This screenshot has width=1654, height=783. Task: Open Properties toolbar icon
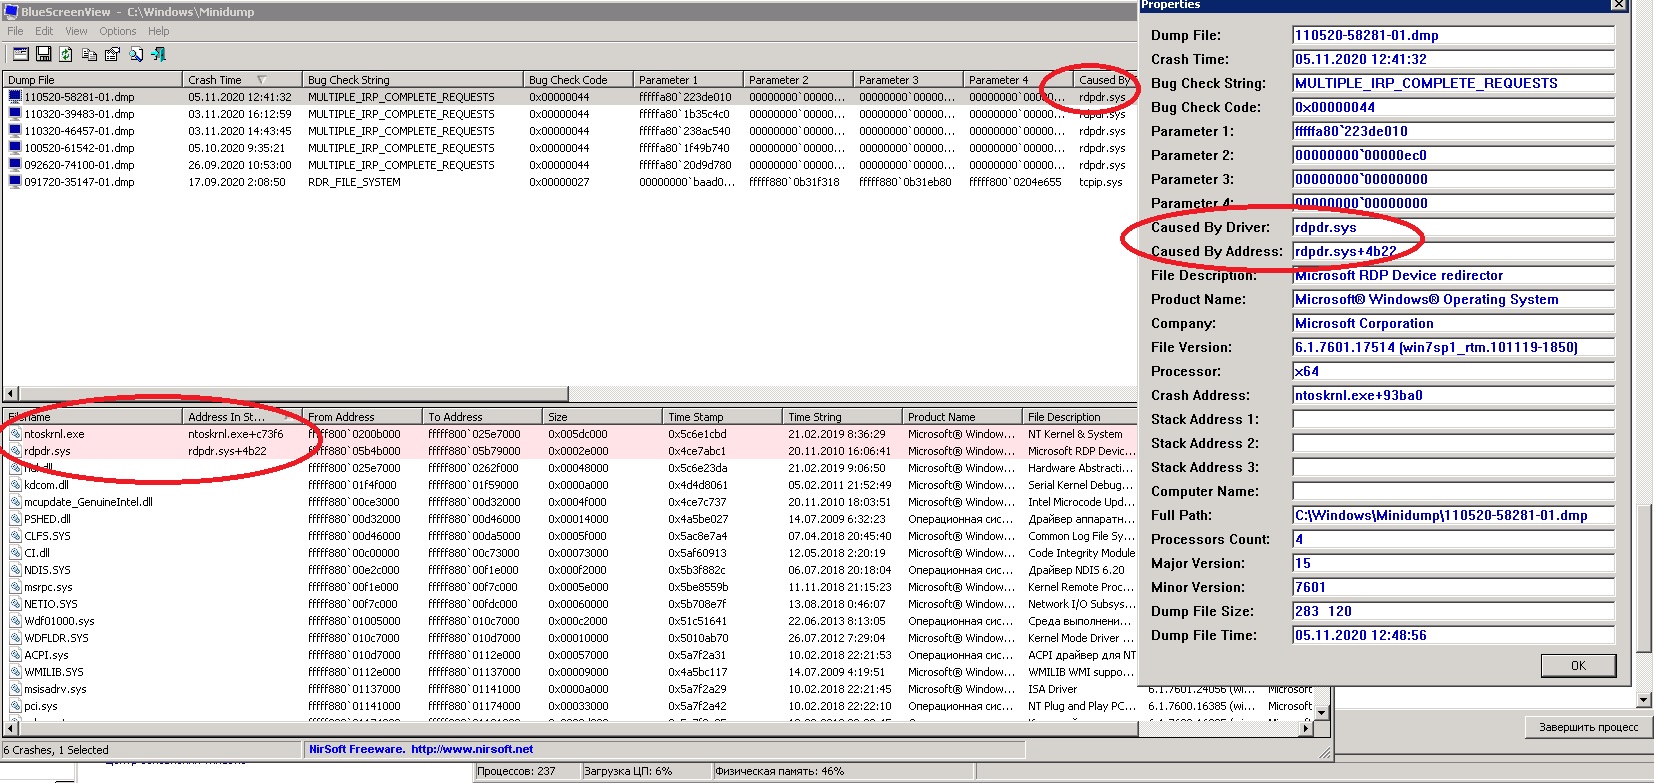[112, 54]
